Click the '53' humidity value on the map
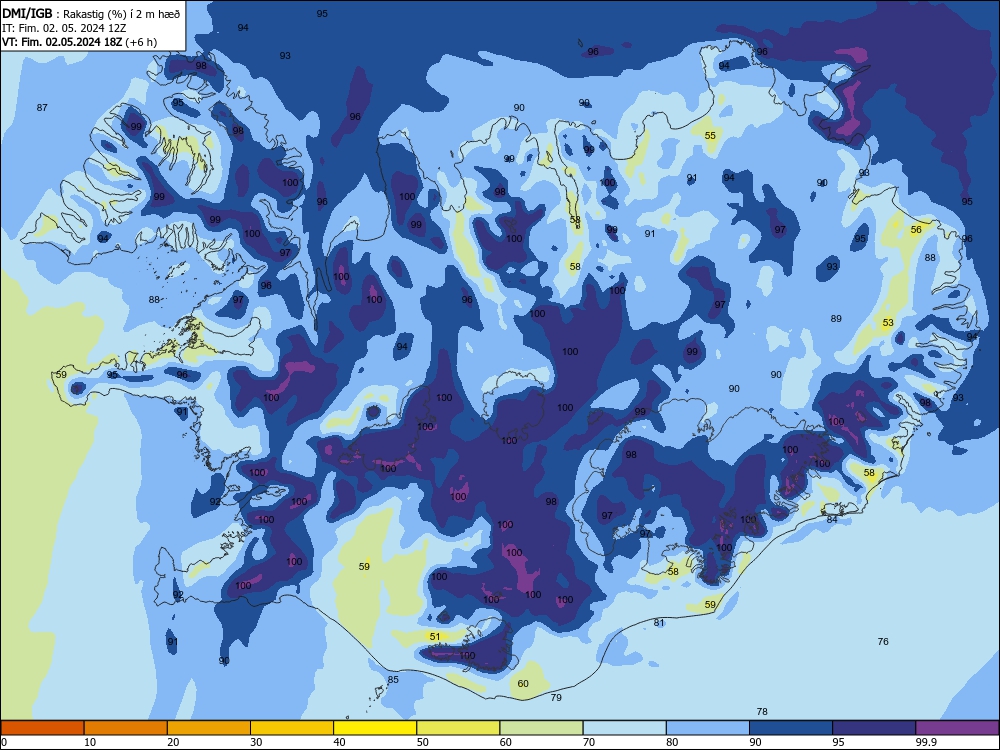Image resolution: width=1000 pixels, height=750 pixels. coord(888,323)
